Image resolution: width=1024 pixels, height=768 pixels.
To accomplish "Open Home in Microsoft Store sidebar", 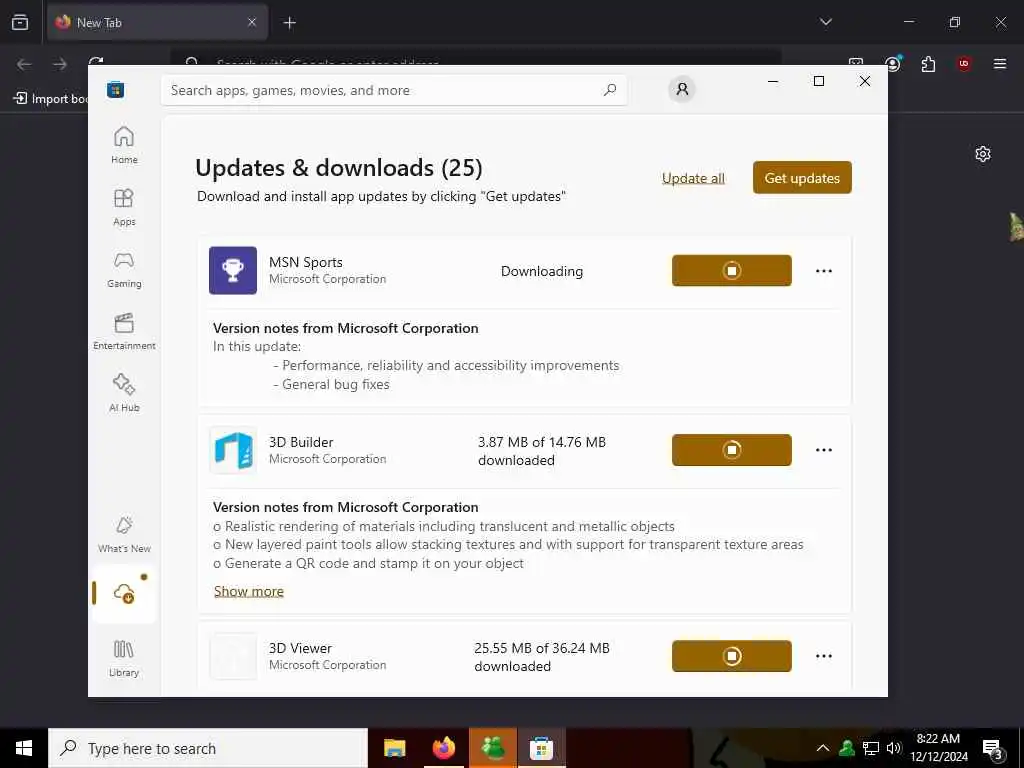I will (x=124, y=145).
